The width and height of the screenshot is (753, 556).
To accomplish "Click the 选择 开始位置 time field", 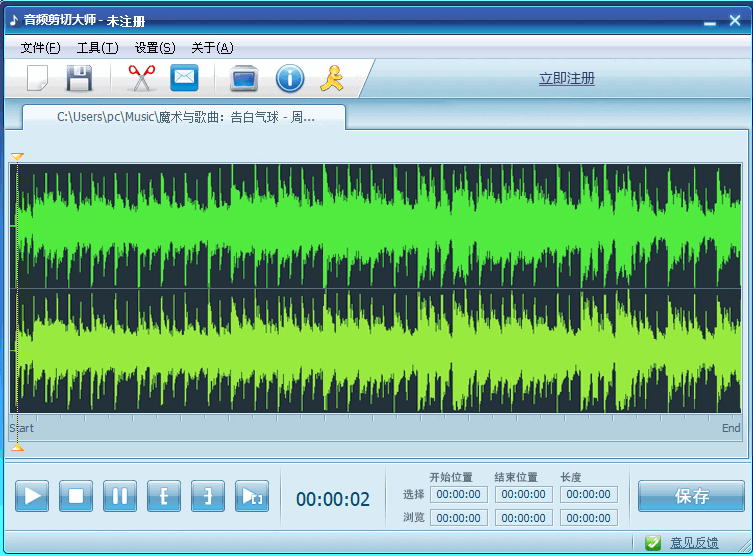I will 459,494.
